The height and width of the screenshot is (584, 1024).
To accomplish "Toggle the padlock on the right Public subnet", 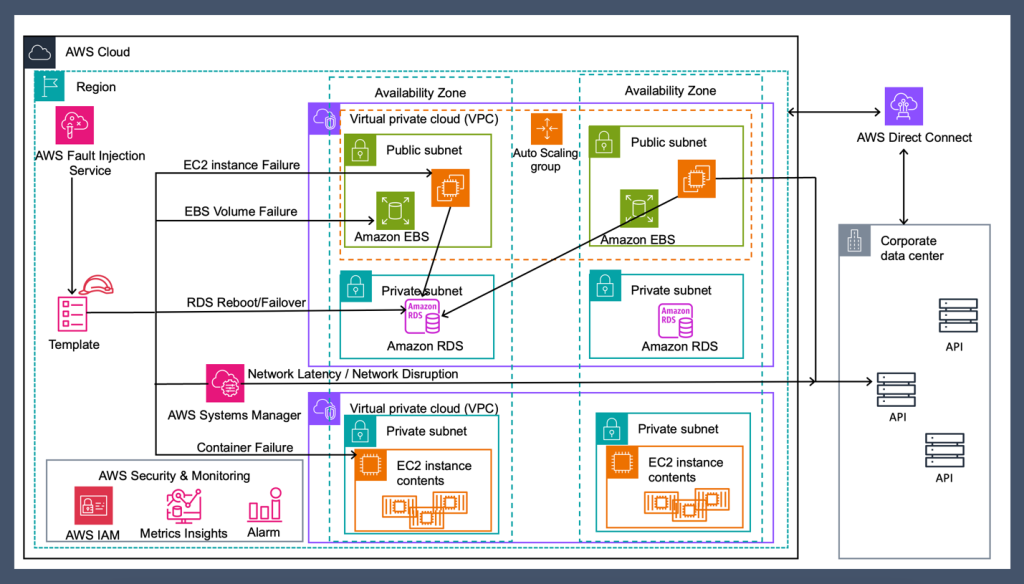I will click(x=604, y=142).
